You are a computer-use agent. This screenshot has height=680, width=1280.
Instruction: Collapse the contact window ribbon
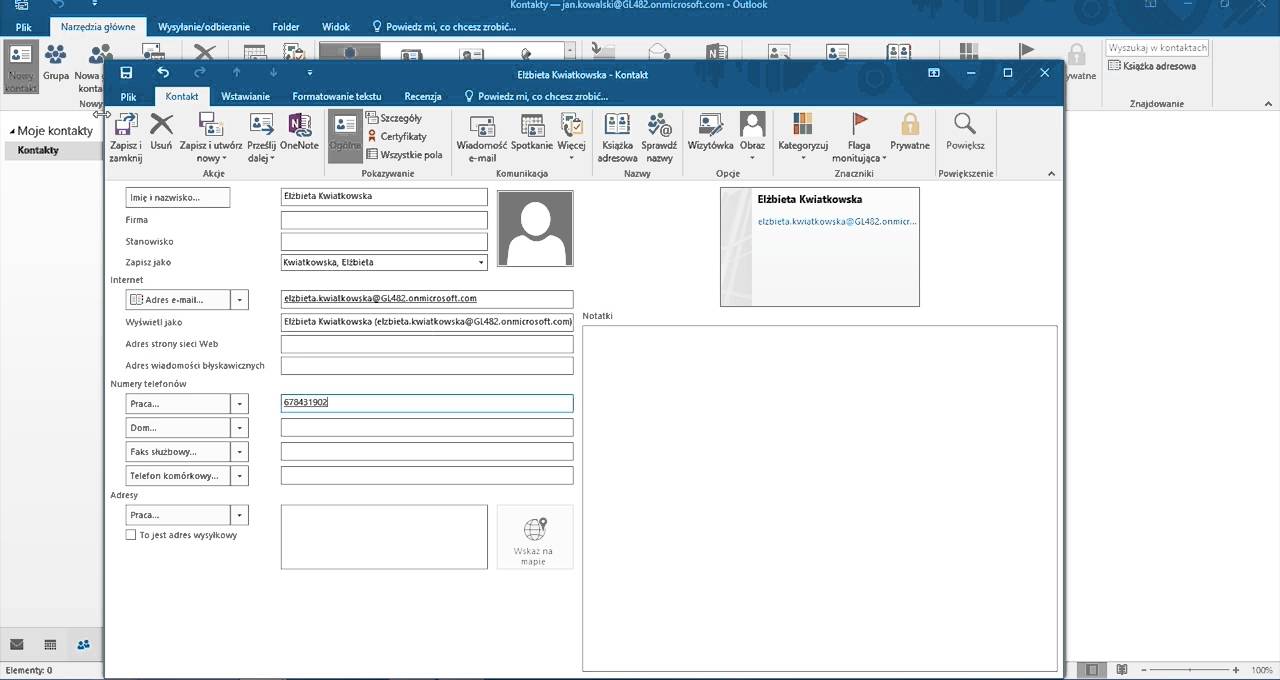(x=1051, y=174)
